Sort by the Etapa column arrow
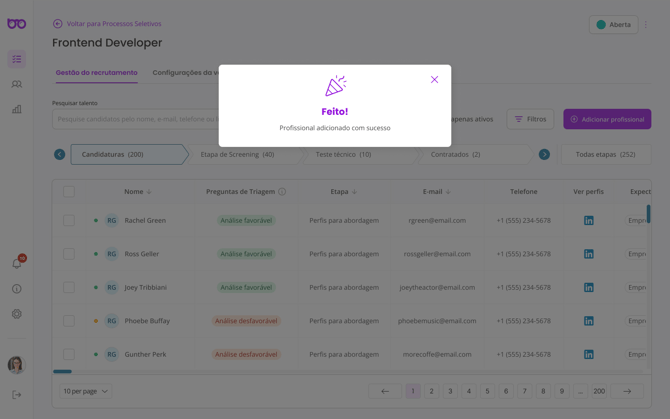 click(x=354, y=192)
